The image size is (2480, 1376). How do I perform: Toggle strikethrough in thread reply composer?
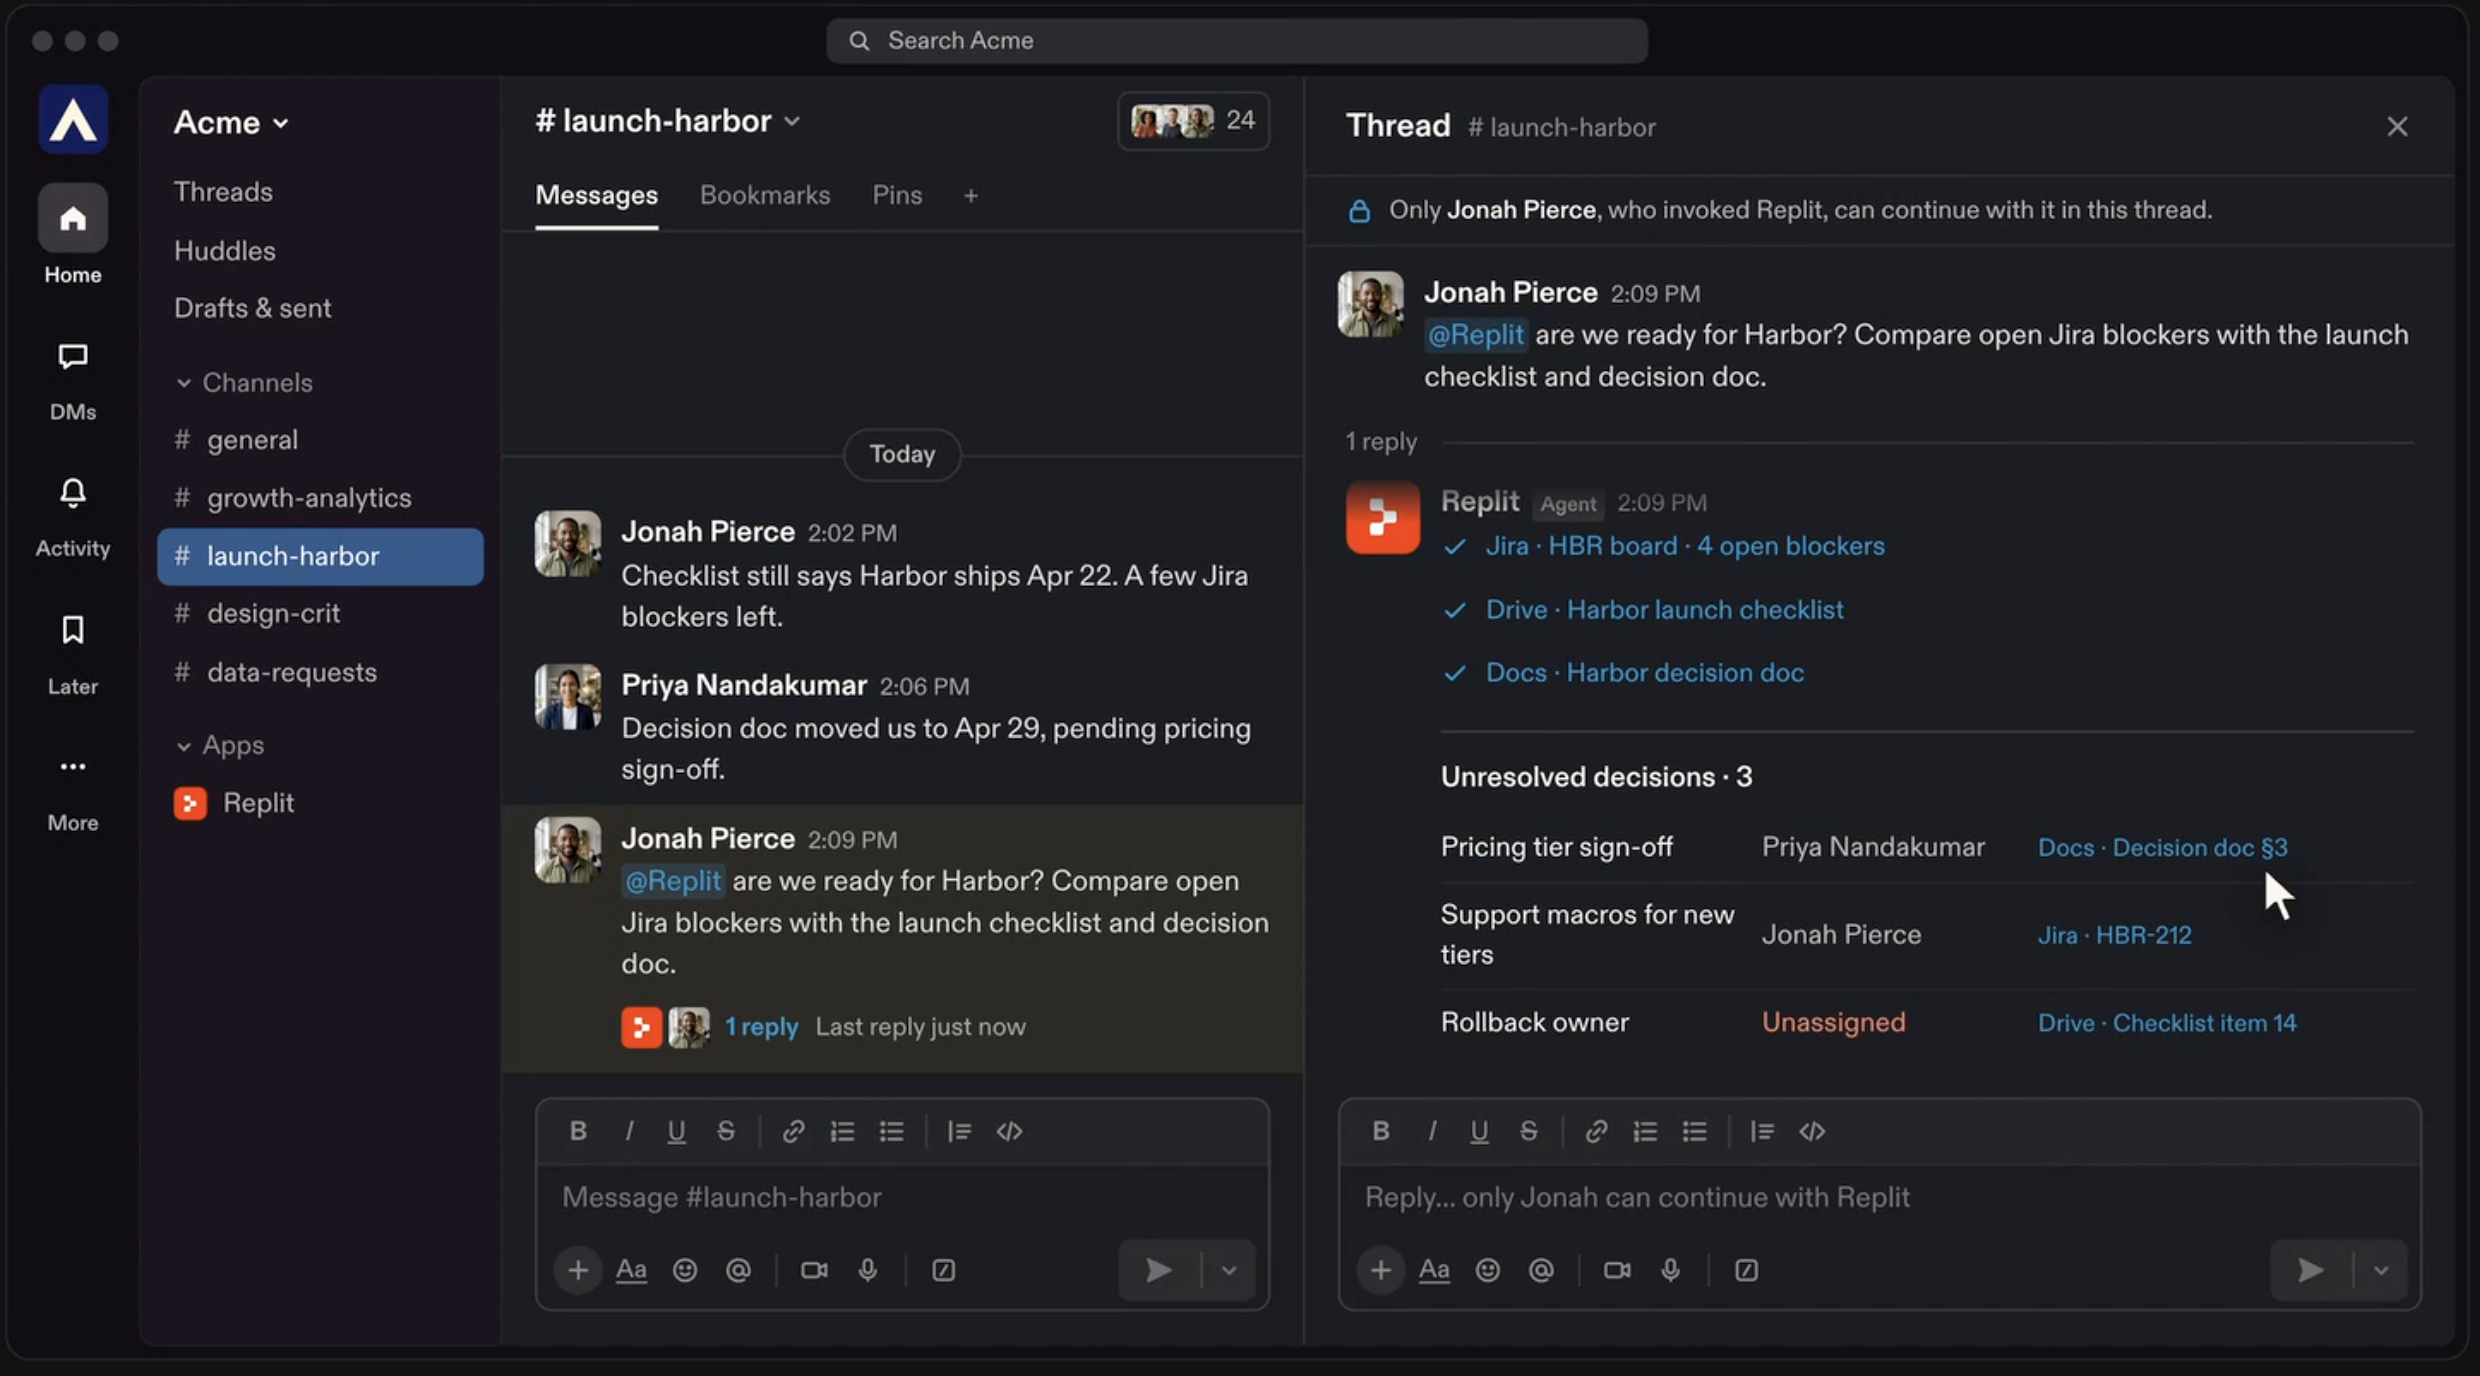pos(1528,1131)
